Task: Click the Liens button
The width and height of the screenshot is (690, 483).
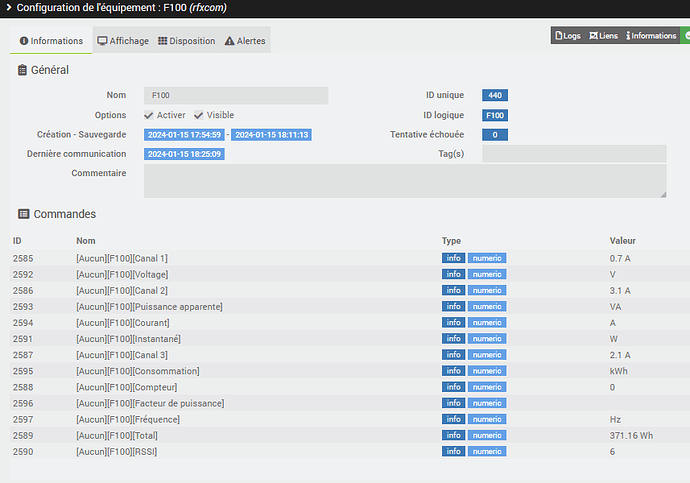Action: point(603,36)
